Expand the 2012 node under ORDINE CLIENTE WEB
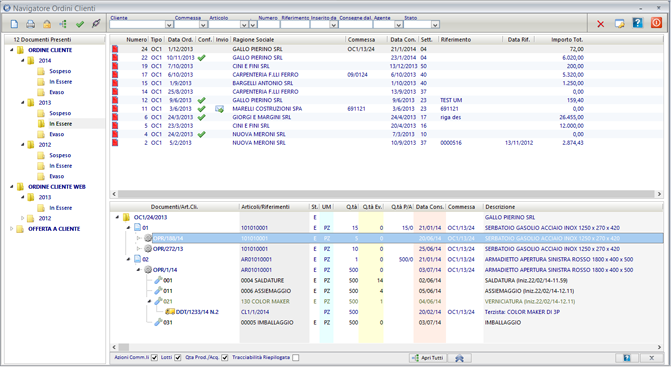This screenshot has width=671, height=367. tap(23, 218)
